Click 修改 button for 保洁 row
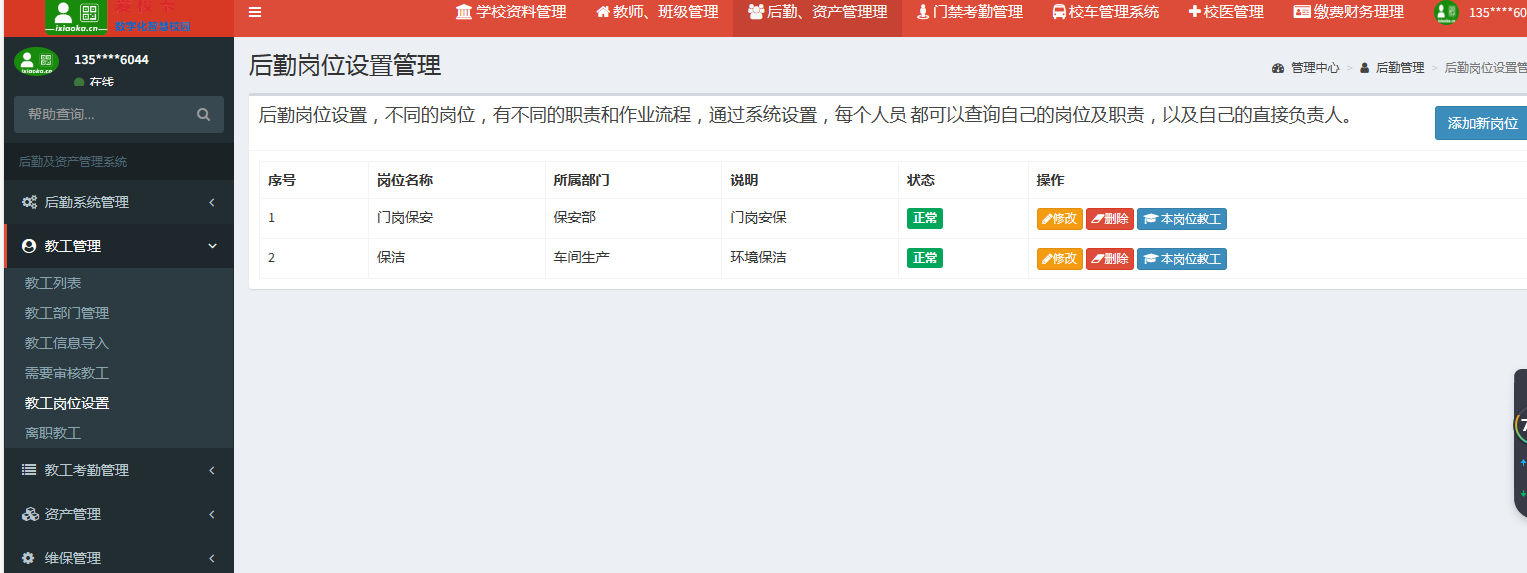Image resolution: width=1527 pixels, height=573 pixels. (1060, 259)
